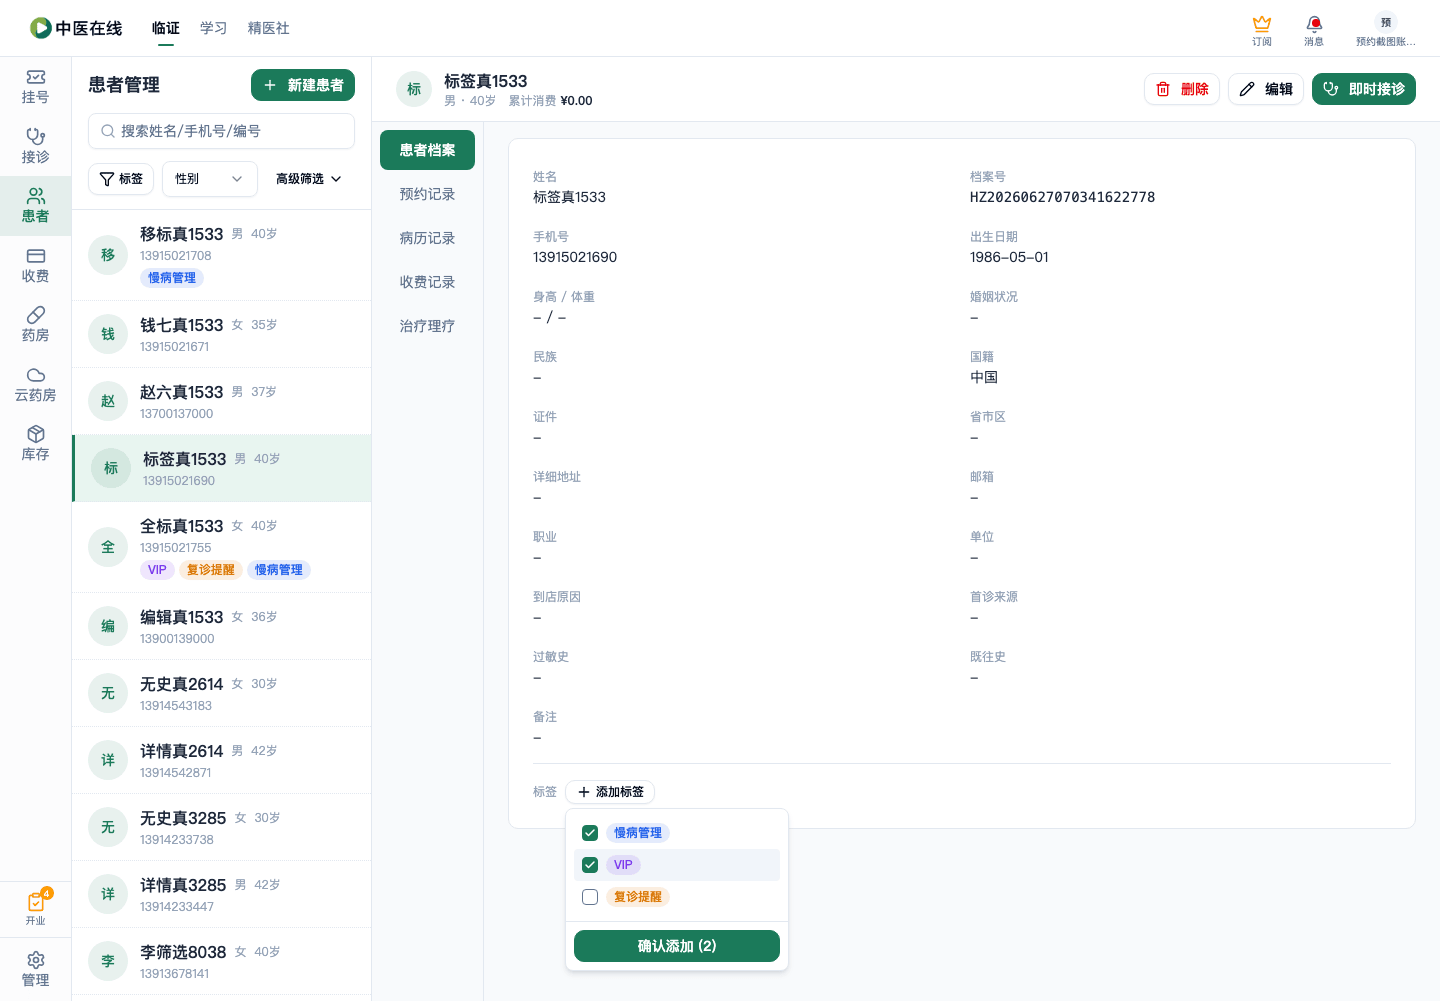Switch to the 临证 top tab

tap(166, 28)
